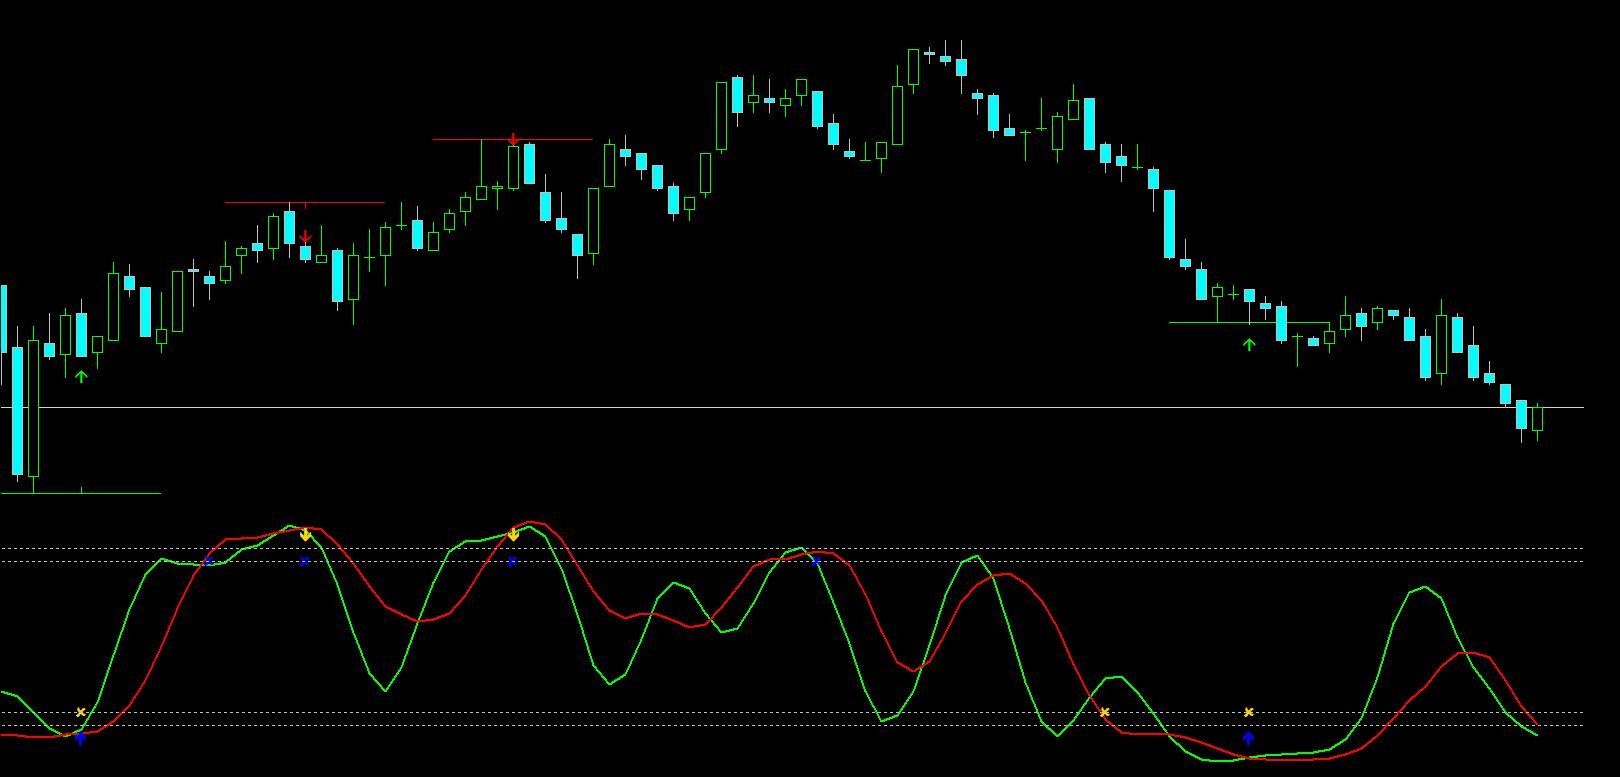The image size is (1620, 777).
Task: Select the middle yellow cross at the line crossover
Action: [x=1104, y=712]
